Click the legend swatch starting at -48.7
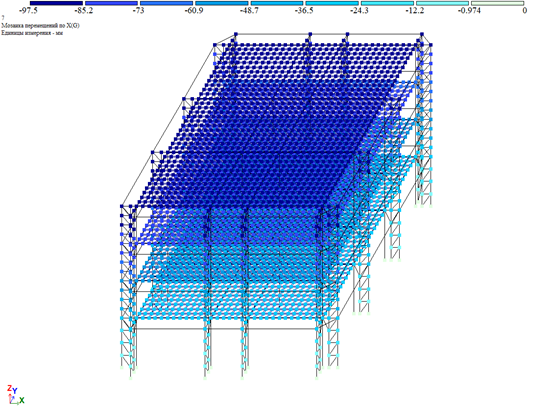552x413 pixels. click(x=277, y=3)
